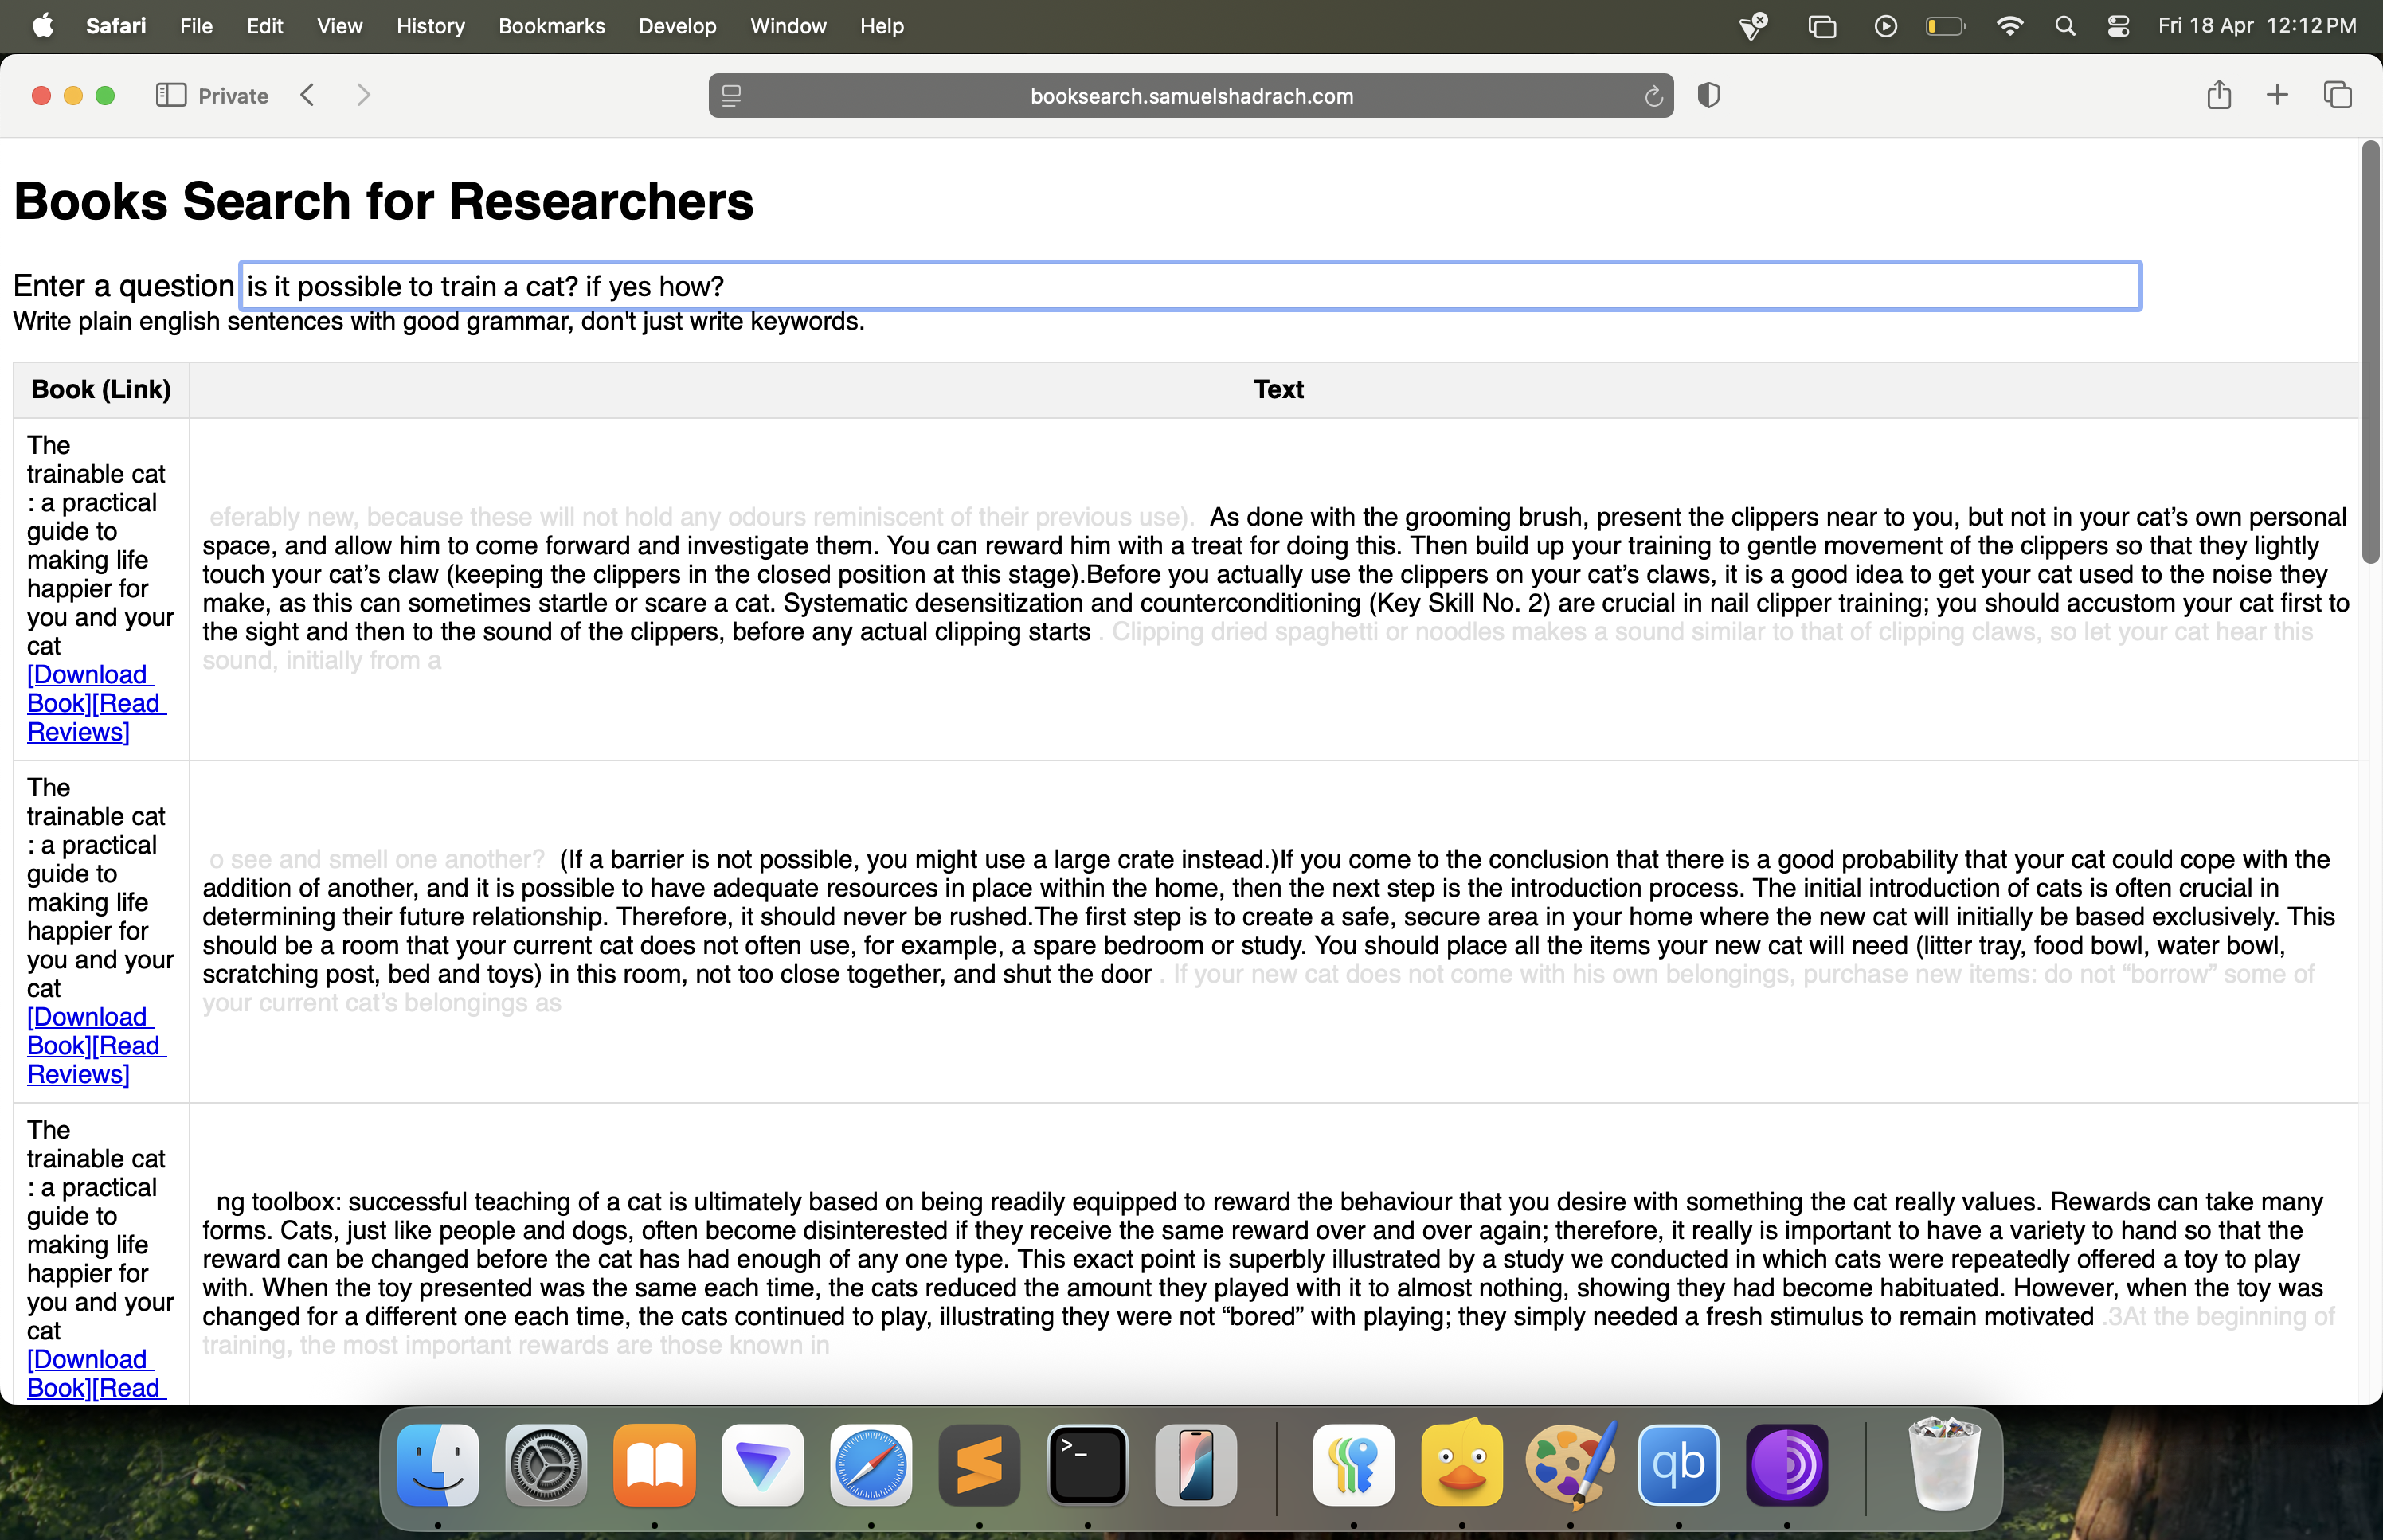The height and width of the screenshot is (1540, 2383).
Task: Launch Sublime Text from the Dock
Action: tap(979, 1464)
